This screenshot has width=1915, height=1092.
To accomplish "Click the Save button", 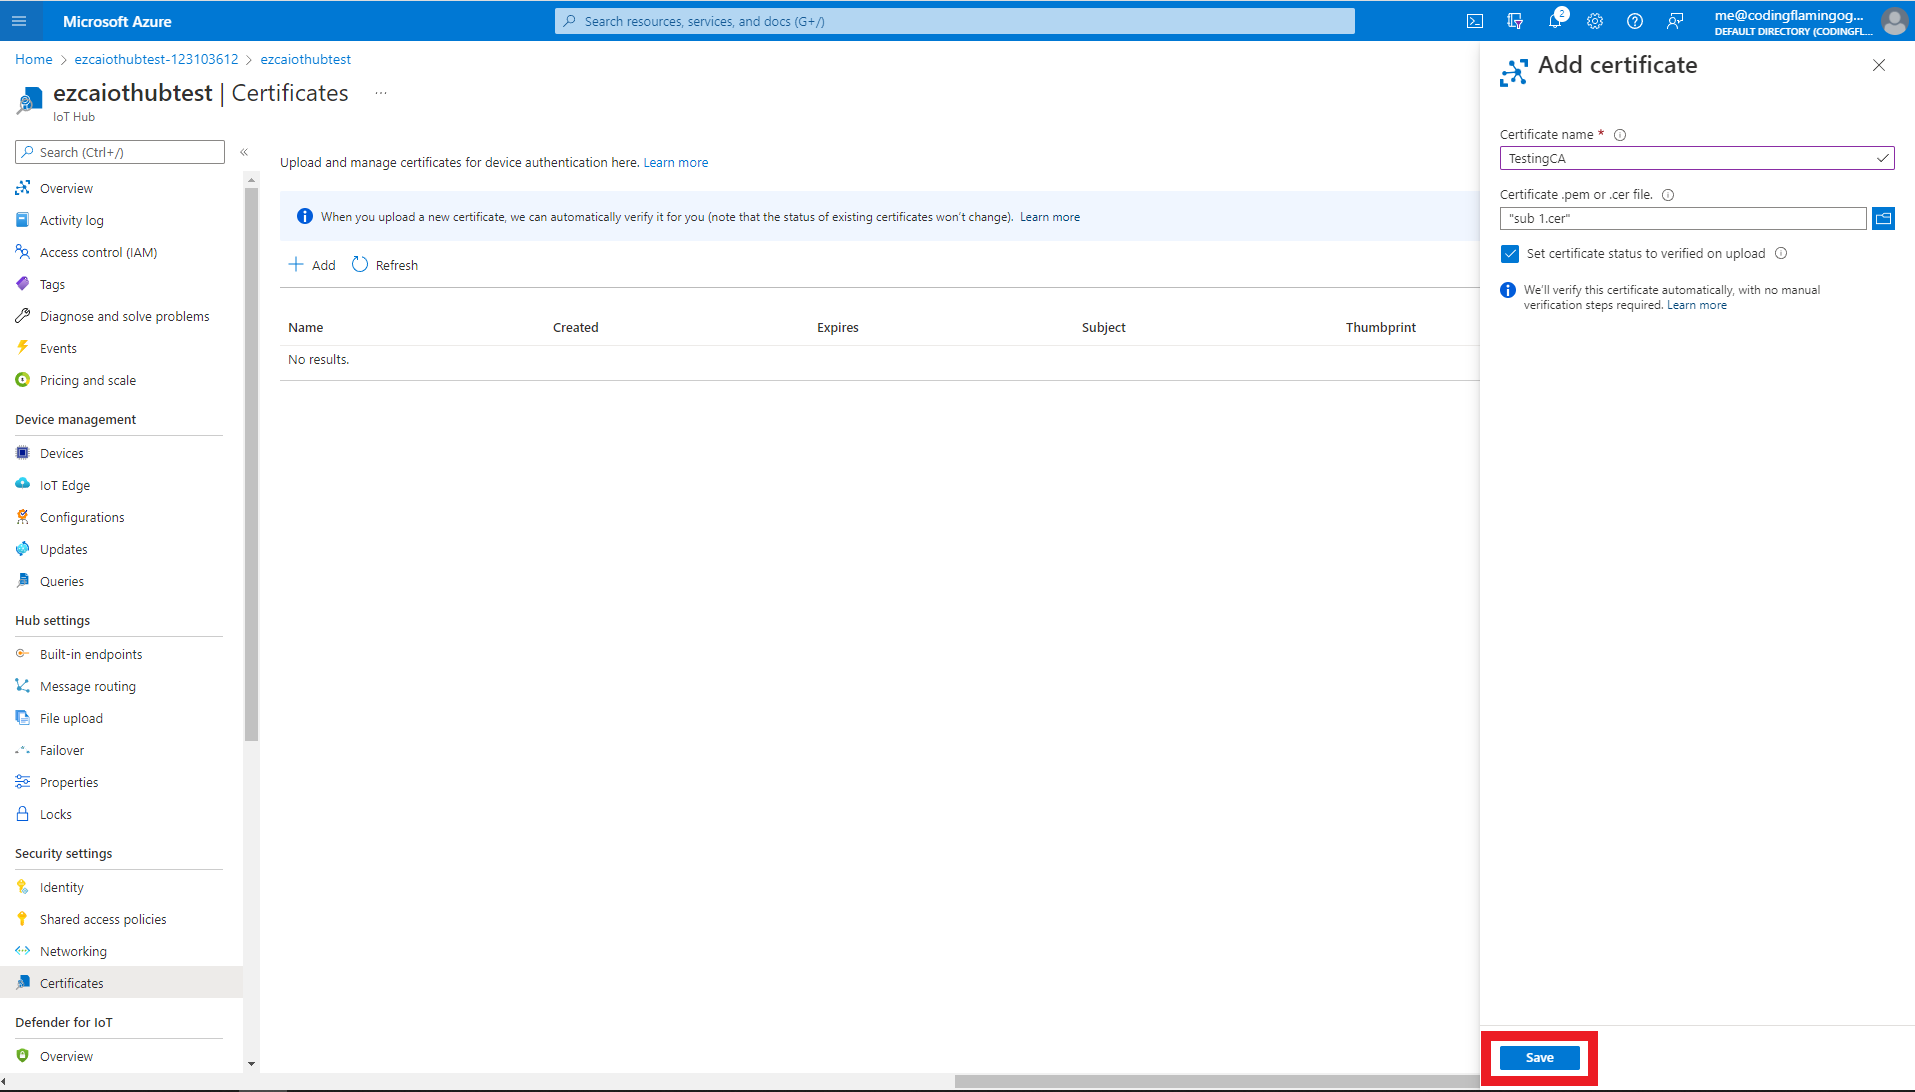I will pyautogui.click(x=1540, y=1058).
